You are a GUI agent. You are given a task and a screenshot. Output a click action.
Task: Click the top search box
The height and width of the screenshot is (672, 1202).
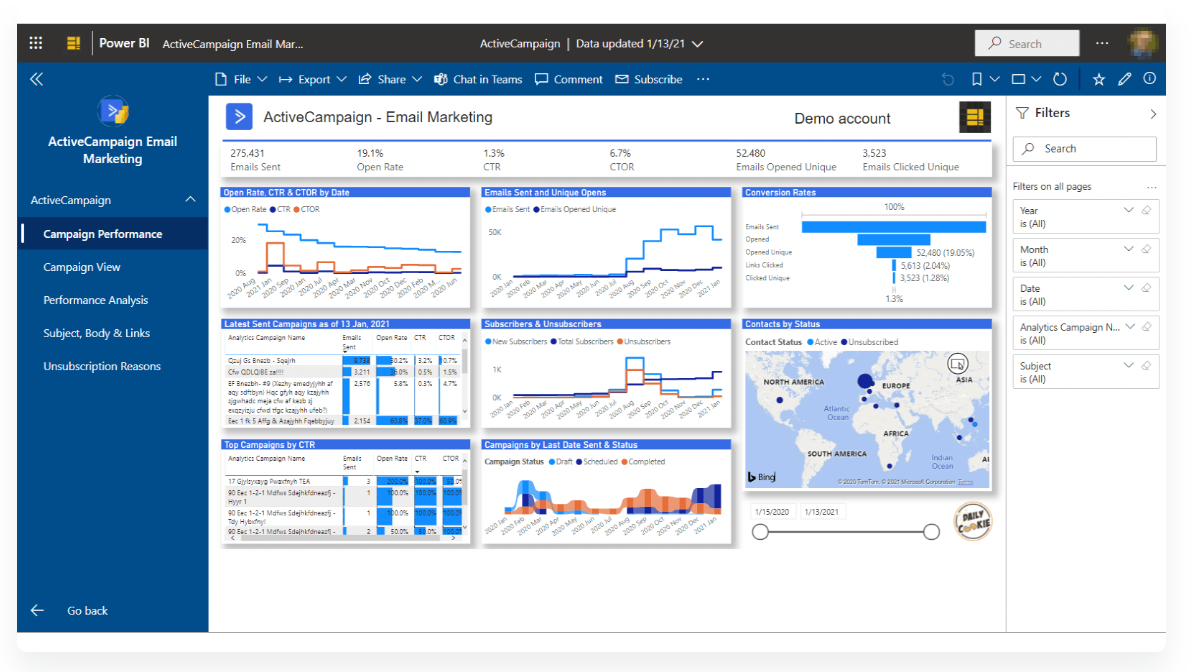pos(1027,43)
